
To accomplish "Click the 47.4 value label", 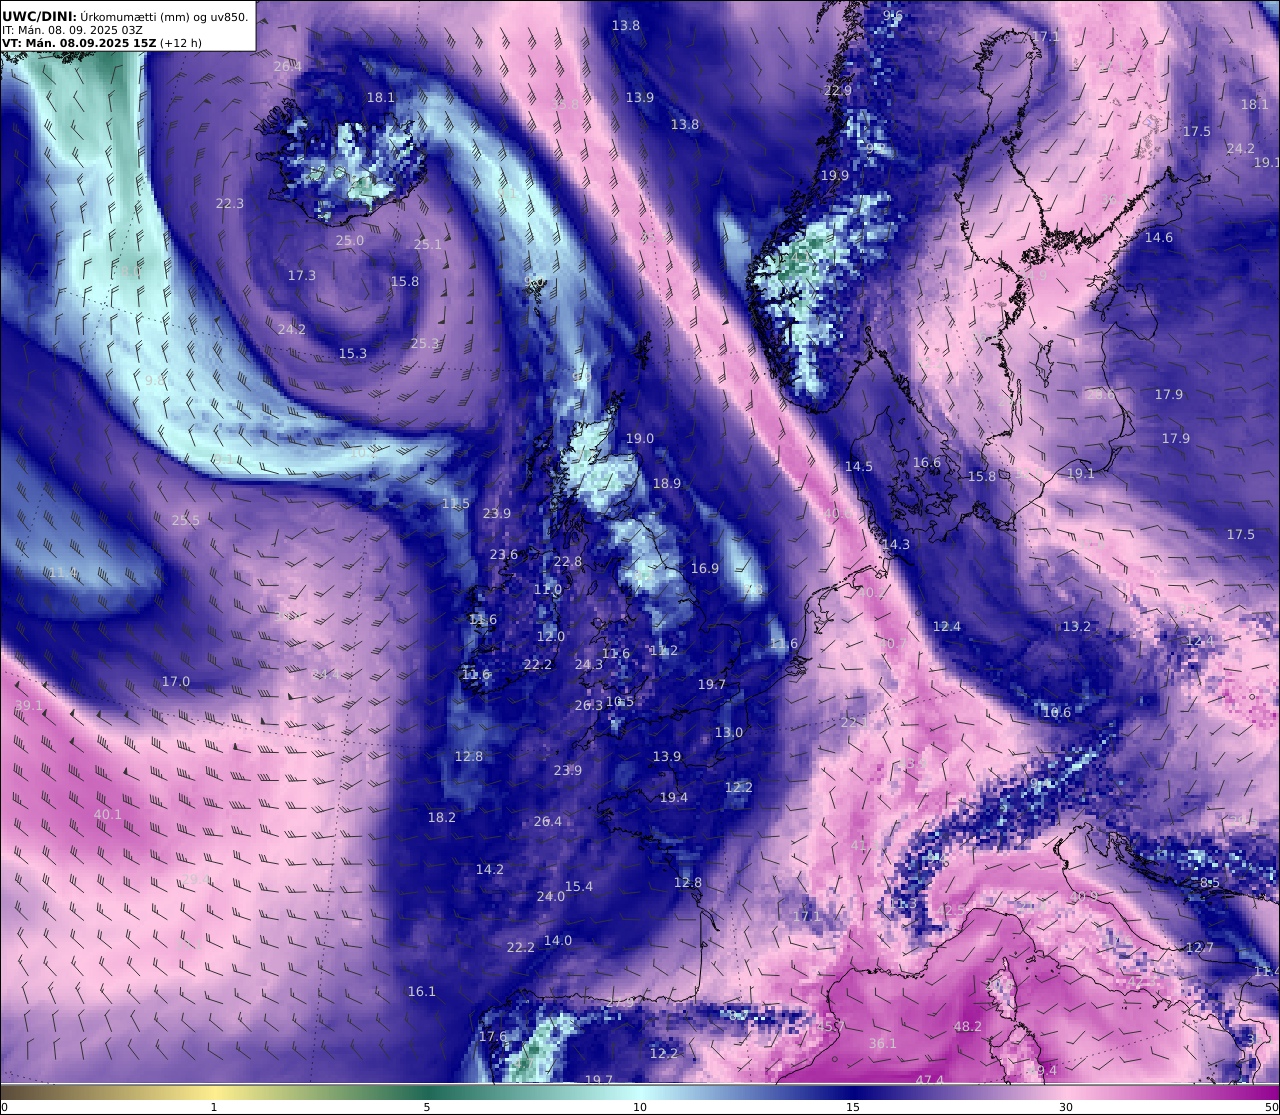I will pyautogui.click(x=930, y=1081).
